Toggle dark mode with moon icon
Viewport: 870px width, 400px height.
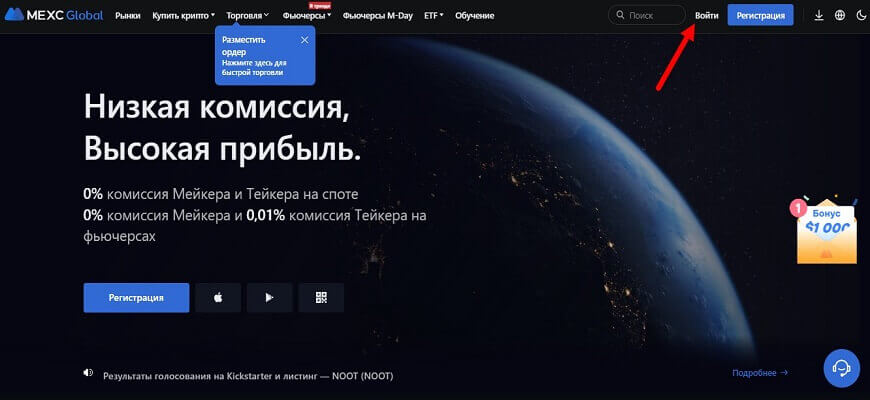point(860,16)
